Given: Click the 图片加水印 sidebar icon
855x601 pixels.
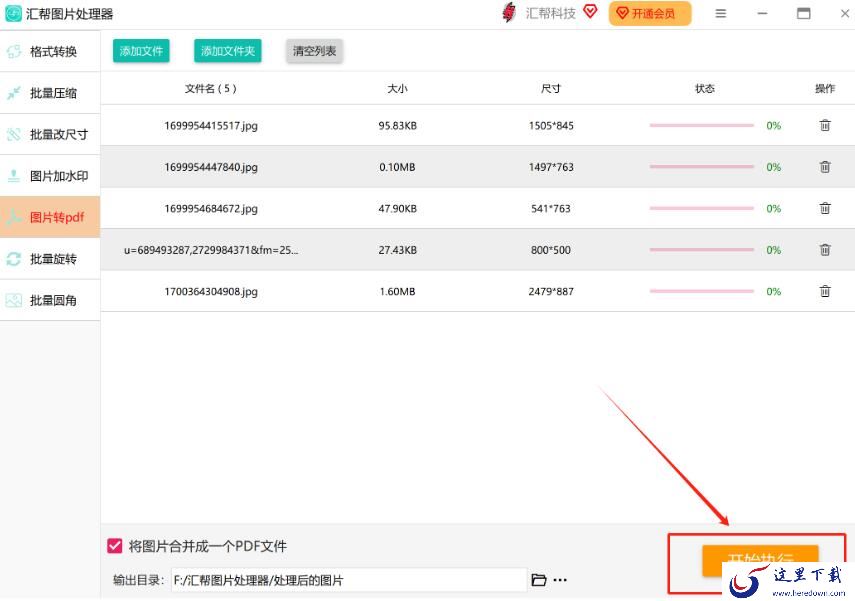Looking at the screenshot, I should [14, 176].
